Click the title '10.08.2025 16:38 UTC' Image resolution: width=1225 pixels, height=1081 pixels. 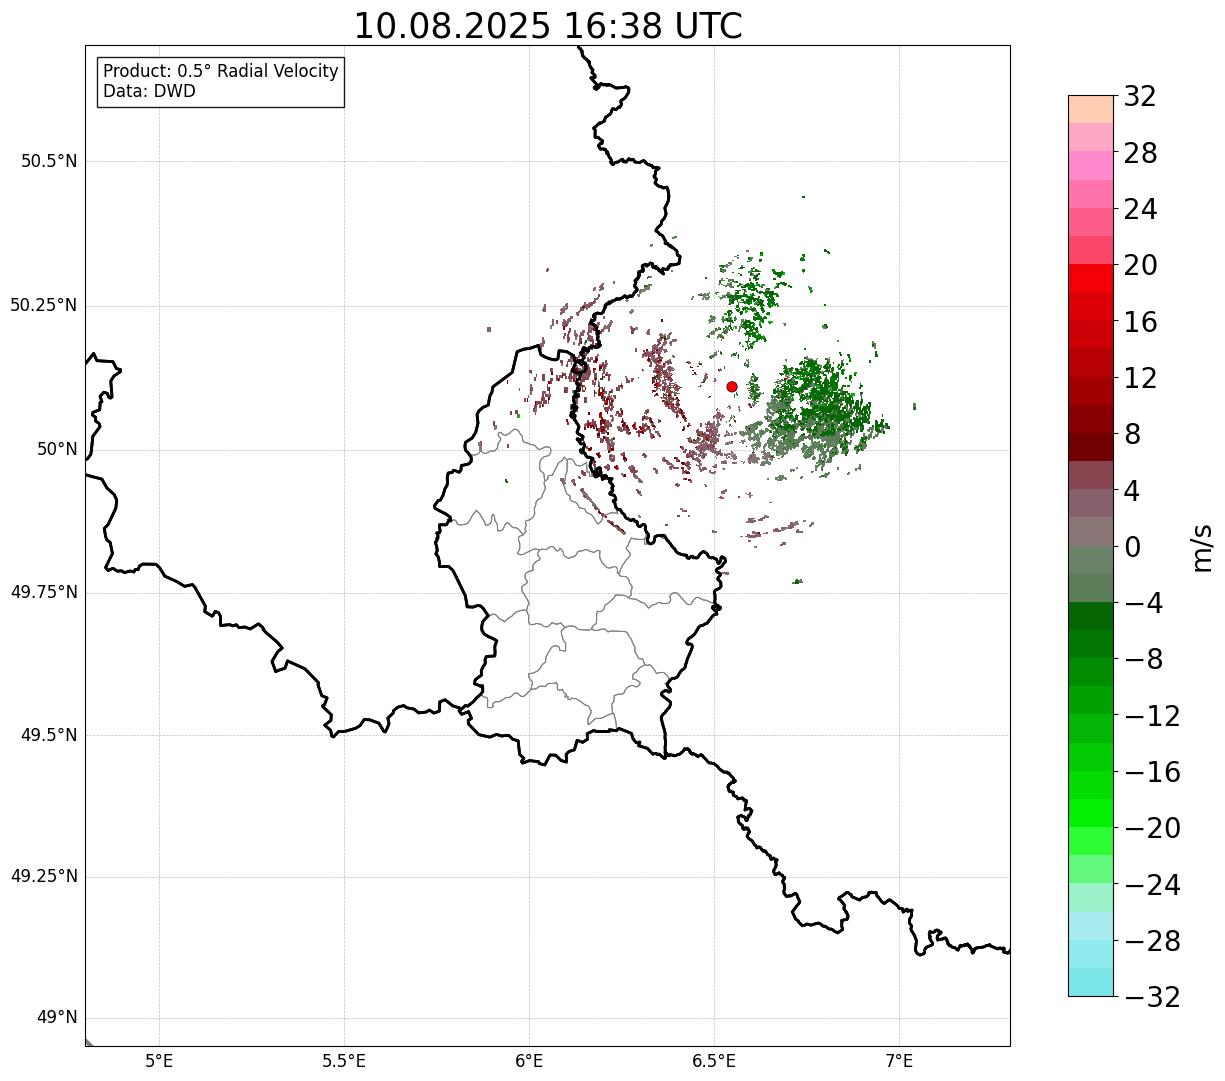point(548,26)
